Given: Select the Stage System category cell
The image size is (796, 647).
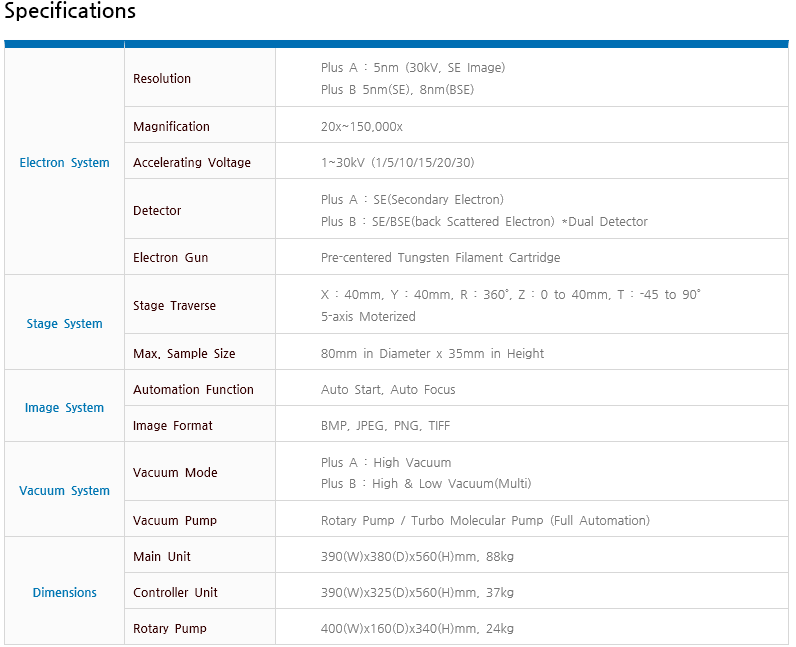Looking at the screenshot, I should [x=64, y=322].
